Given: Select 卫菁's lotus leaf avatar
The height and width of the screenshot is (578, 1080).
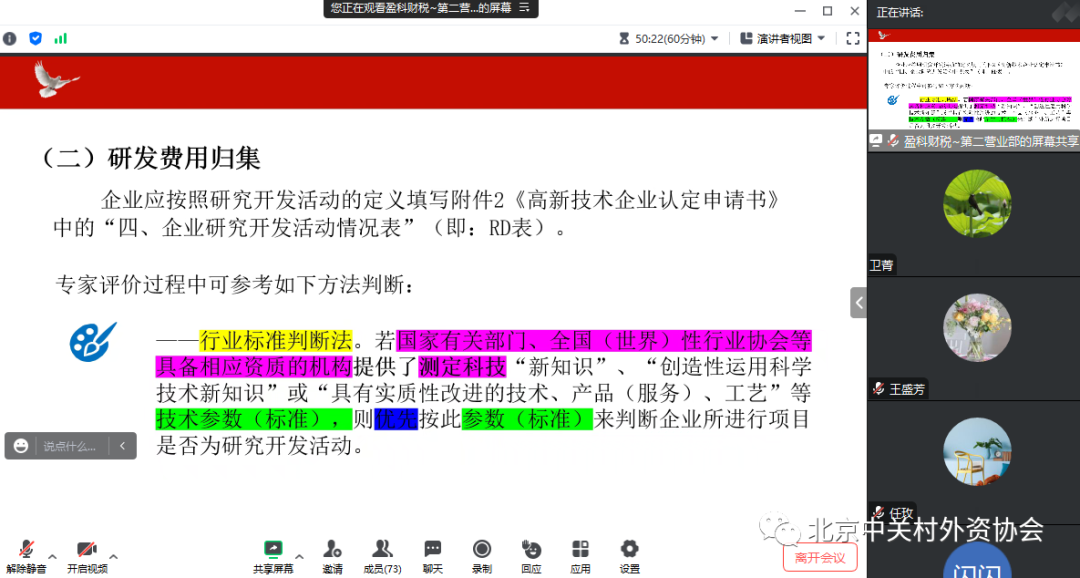Looking at the screenshot, I should pyautogui.click(x=977, y=203).
